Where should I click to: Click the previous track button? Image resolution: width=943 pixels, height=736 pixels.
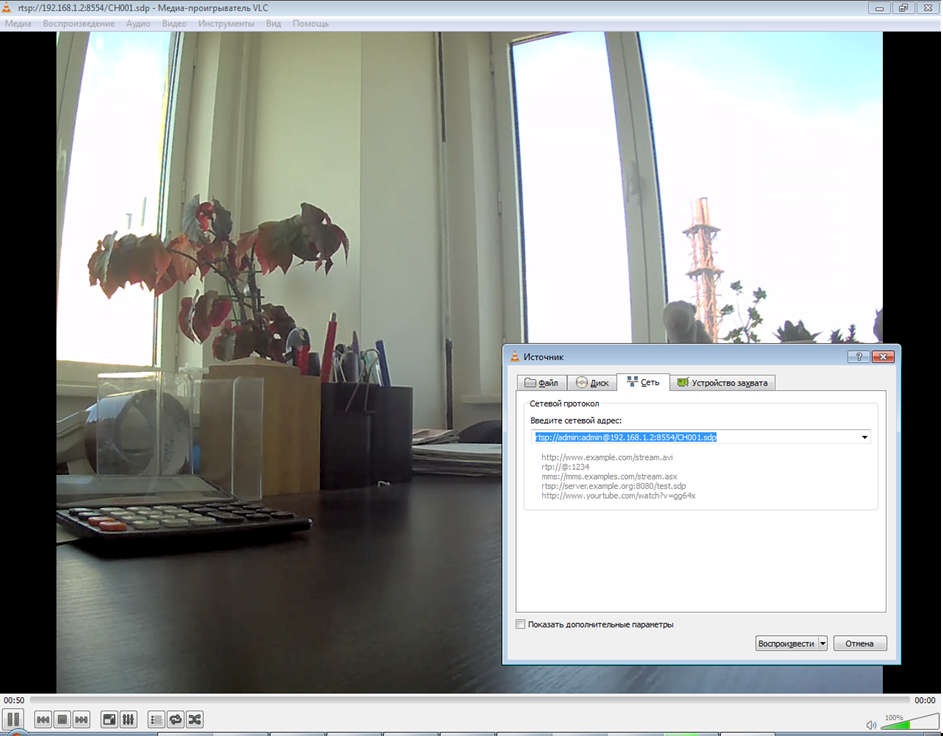tap(43, 719)
